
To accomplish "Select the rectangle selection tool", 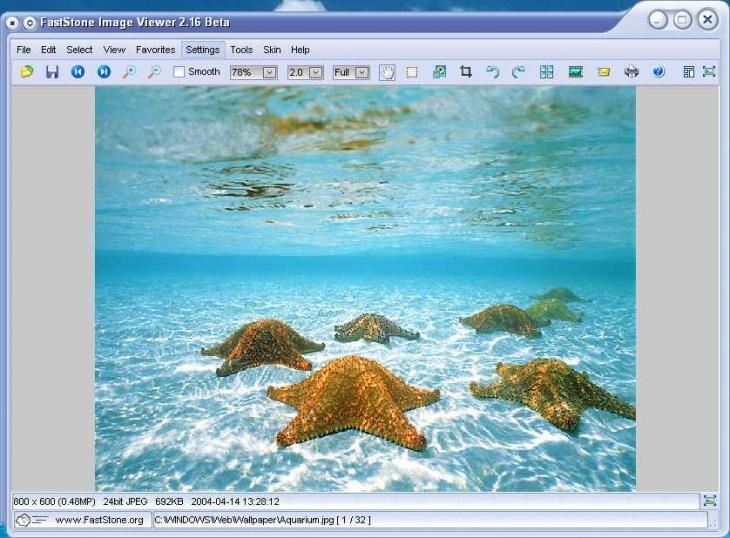I will 412,72.
